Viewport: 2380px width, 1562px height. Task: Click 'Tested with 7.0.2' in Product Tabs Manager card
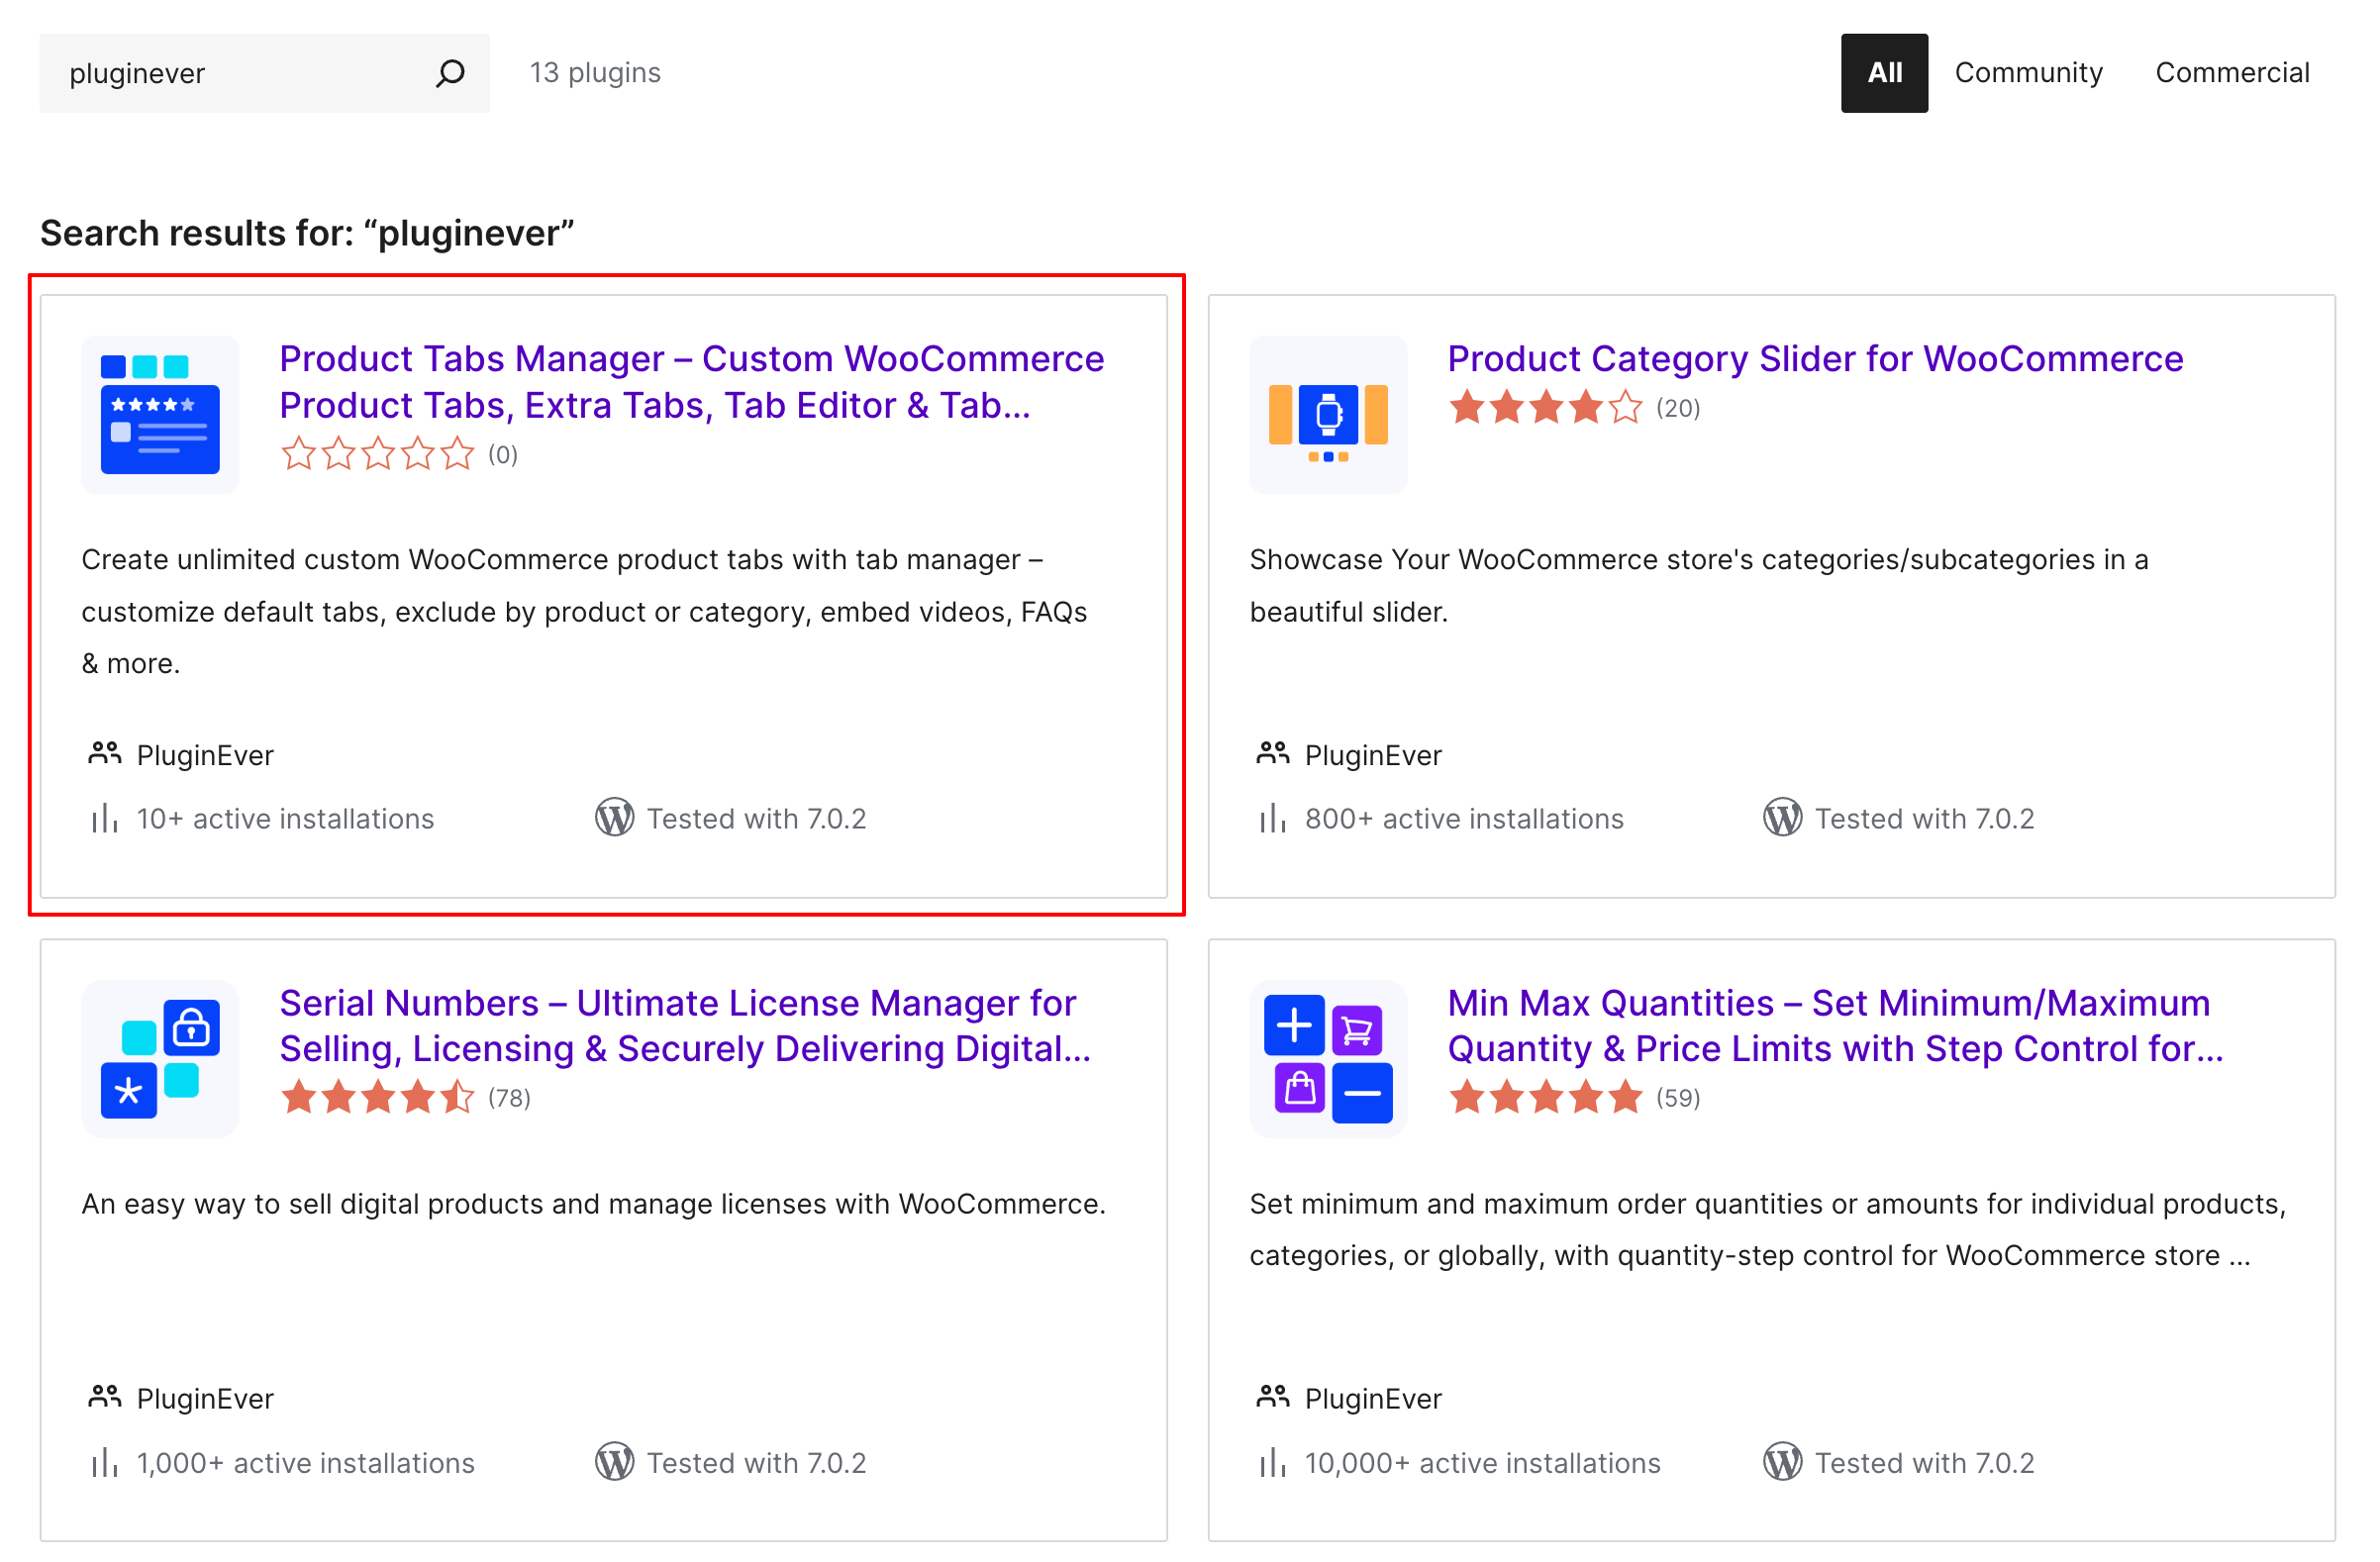[x=756, y=819]
